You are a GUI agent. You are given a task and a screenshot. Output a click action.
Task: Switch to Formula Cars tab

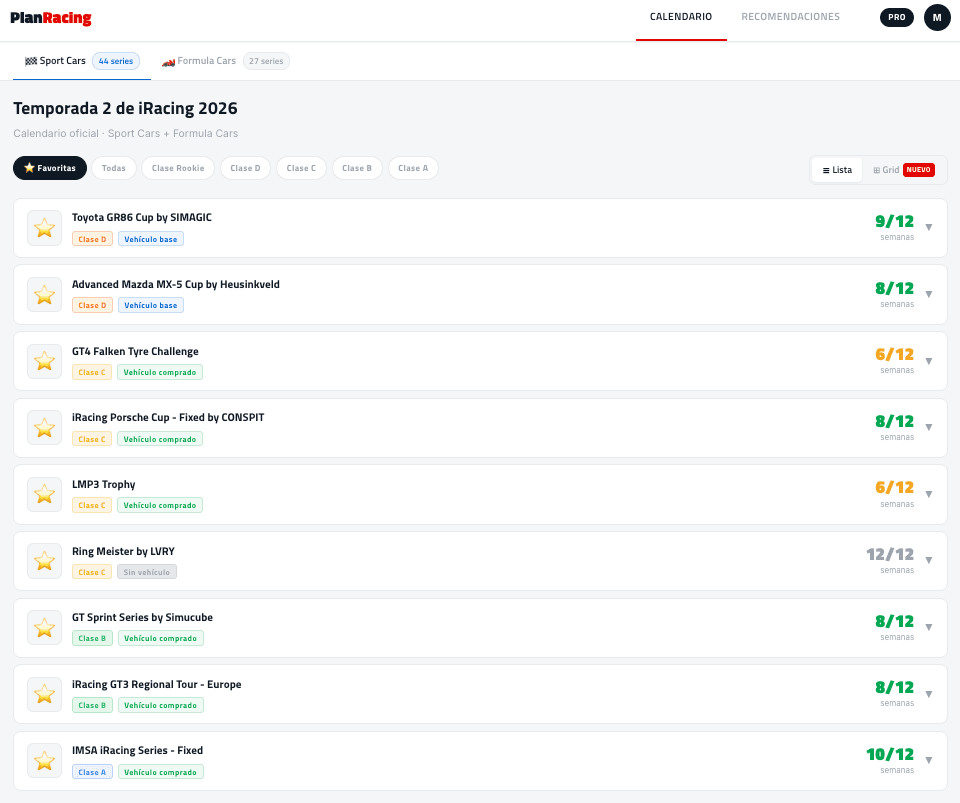[x=225, y=61]
